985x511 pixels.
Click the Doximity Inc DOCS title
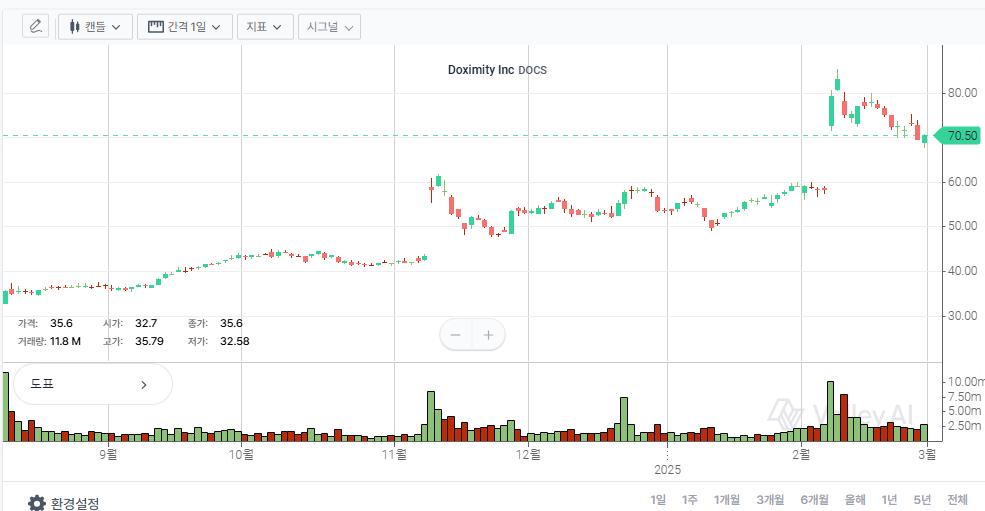[497, 70]
